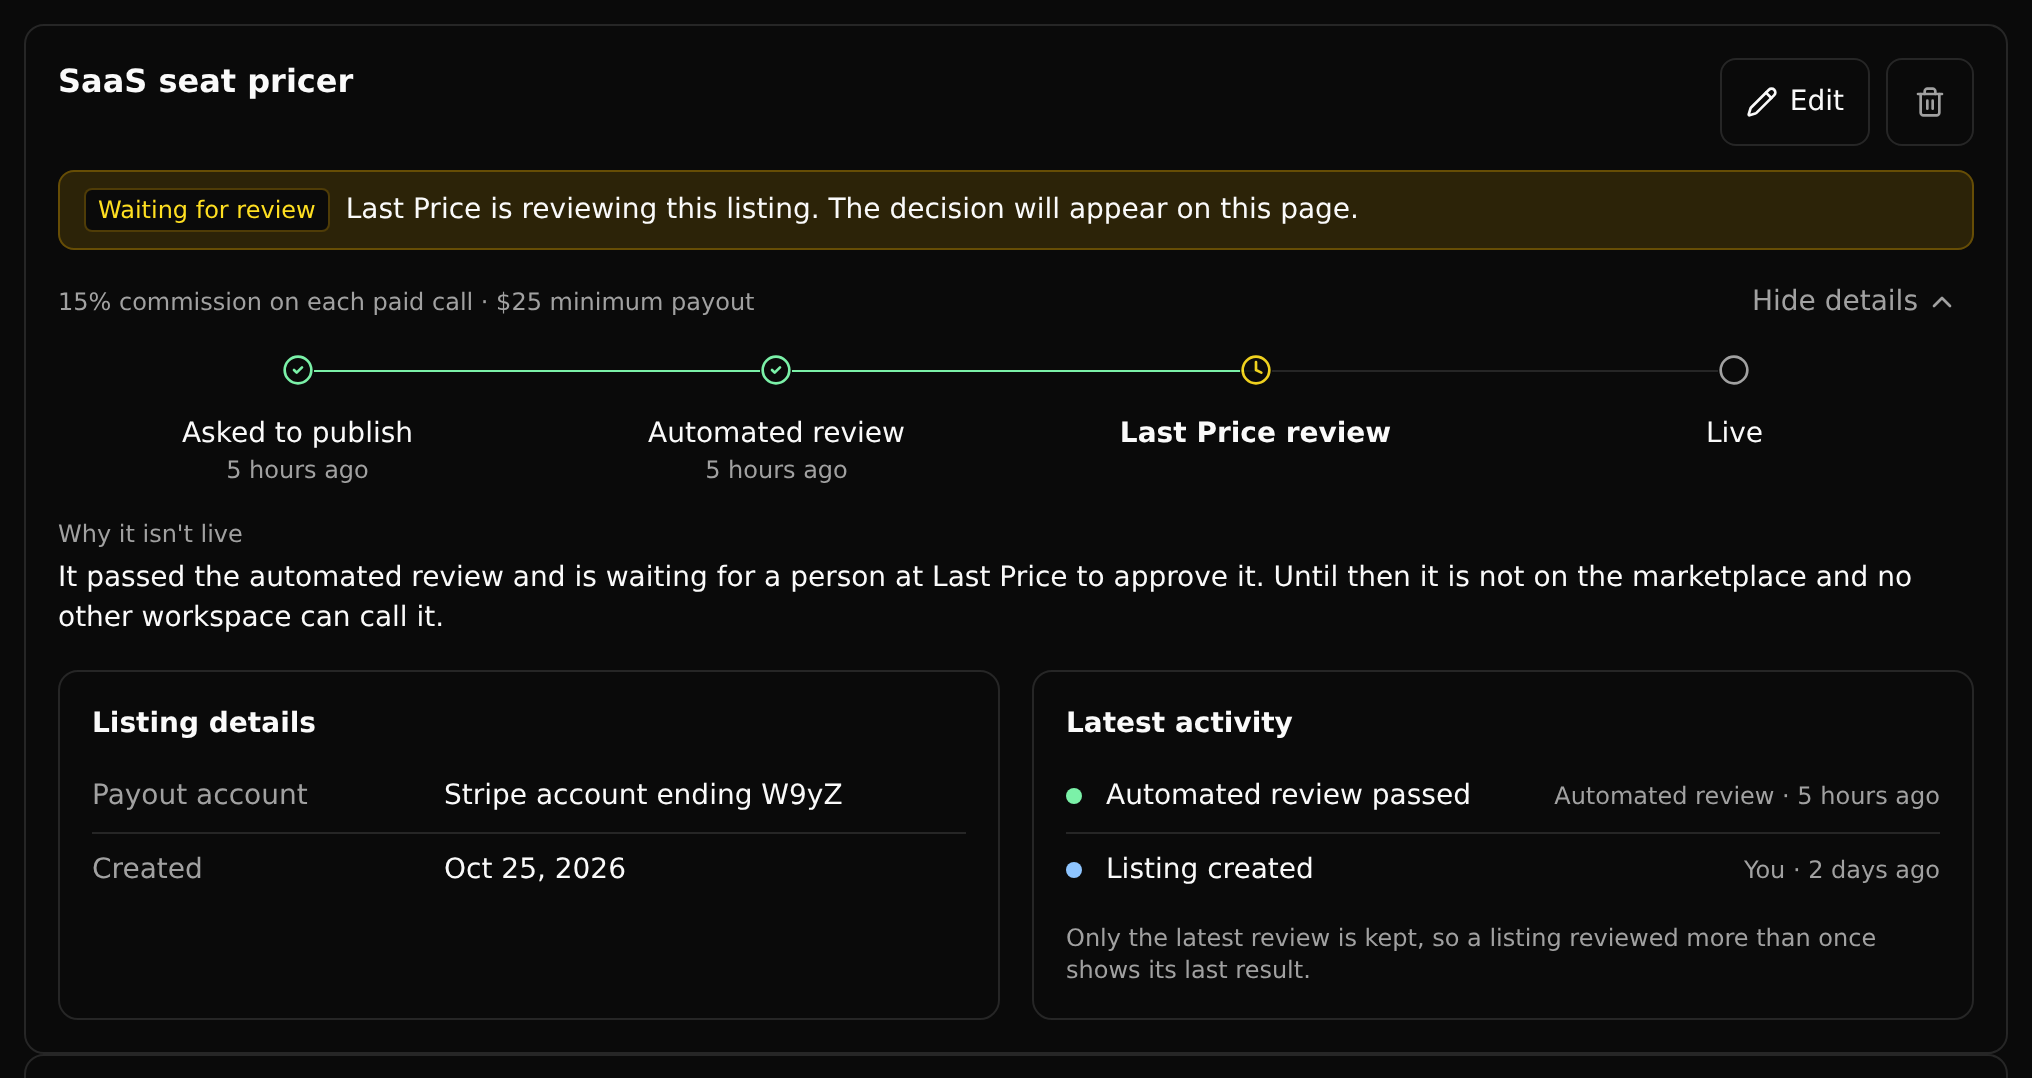Click the Stripe account ending W9yZ value
2032x1078 pixels.
pyautogui.click(x=643, y=794)
